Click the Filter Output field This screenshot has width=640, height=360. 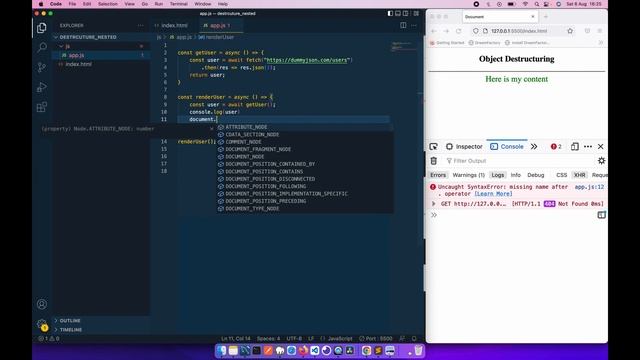point(519,161)
